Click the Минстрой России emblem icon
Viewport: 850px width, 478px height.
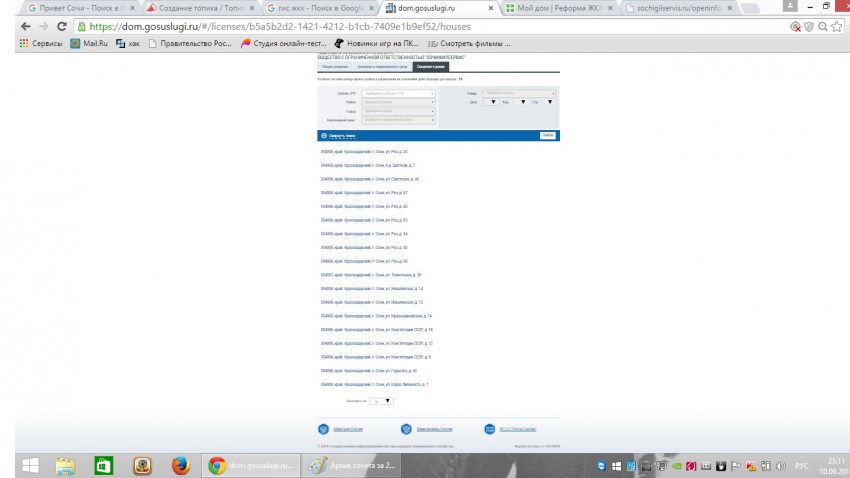(324, 428)
